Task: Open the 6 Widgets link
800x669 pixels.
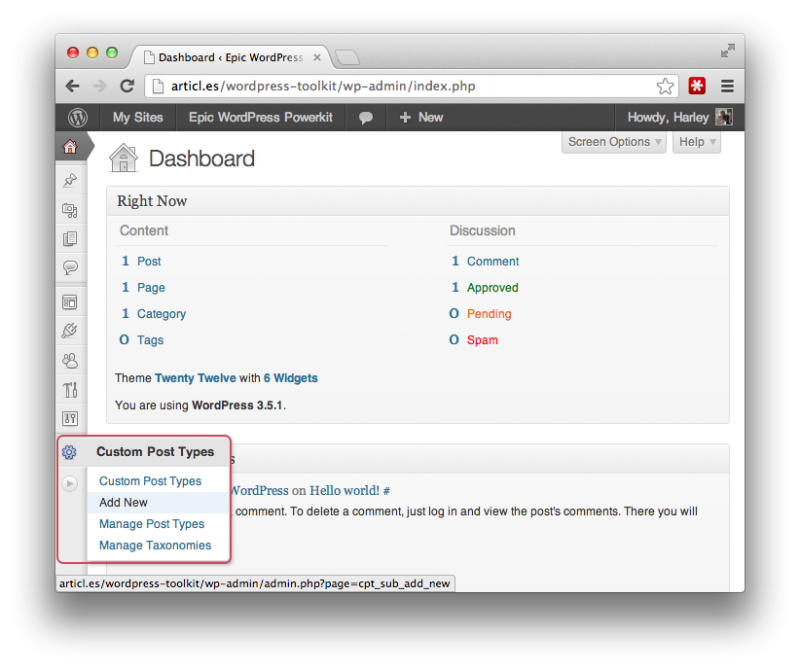Action: tap(290, 378)
